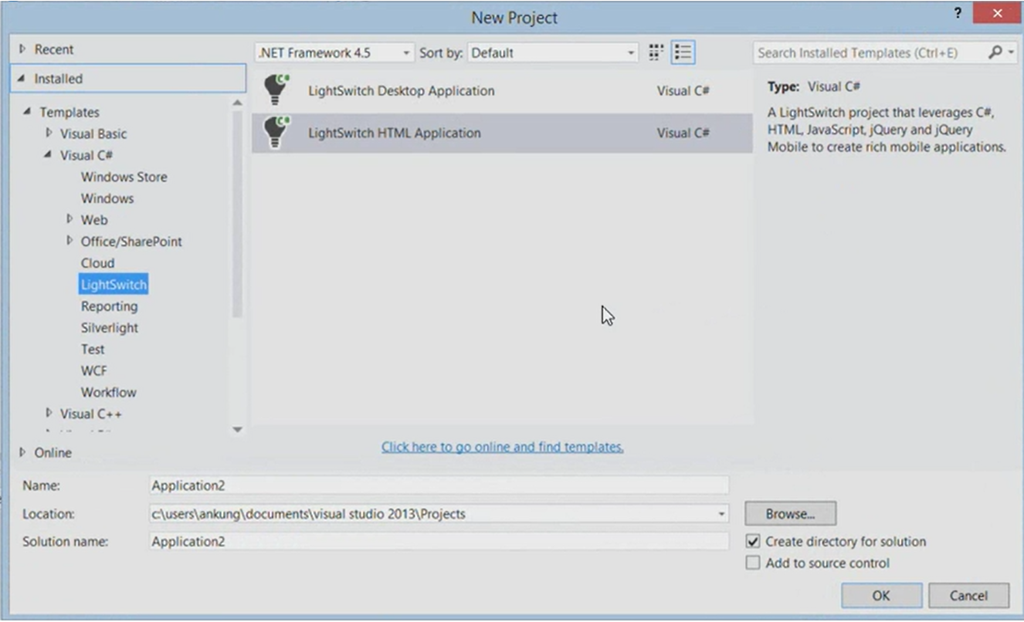Open link to find templates online
The height and width of the screenshot is (622, 1024).
pos(502,447)
